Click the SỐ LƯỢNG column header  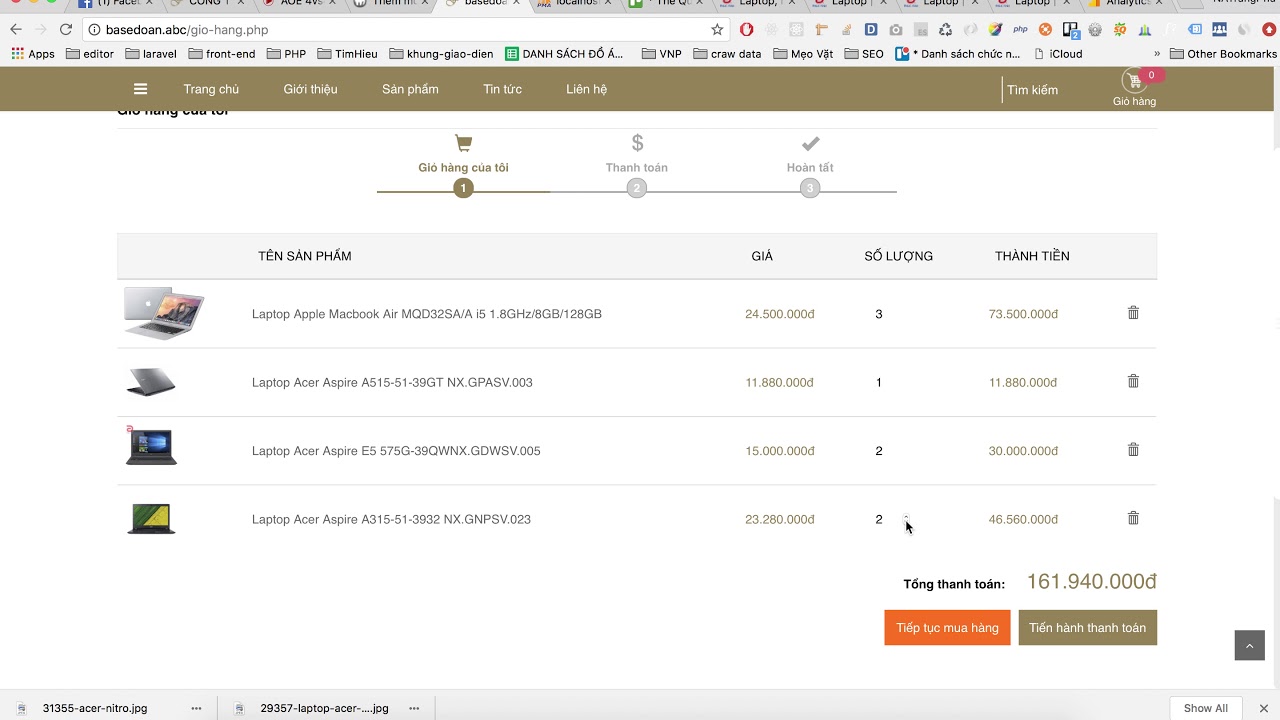point(899,256)
